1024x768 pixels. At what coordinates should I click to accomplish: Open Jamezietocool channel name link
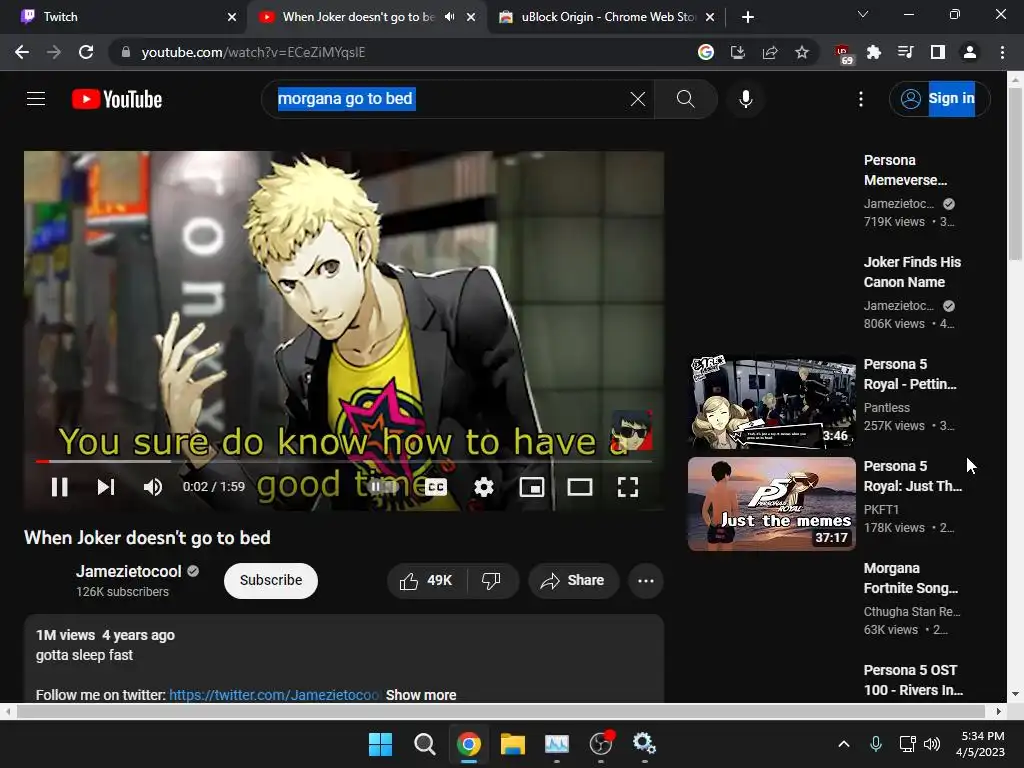[x=129, y=571]
